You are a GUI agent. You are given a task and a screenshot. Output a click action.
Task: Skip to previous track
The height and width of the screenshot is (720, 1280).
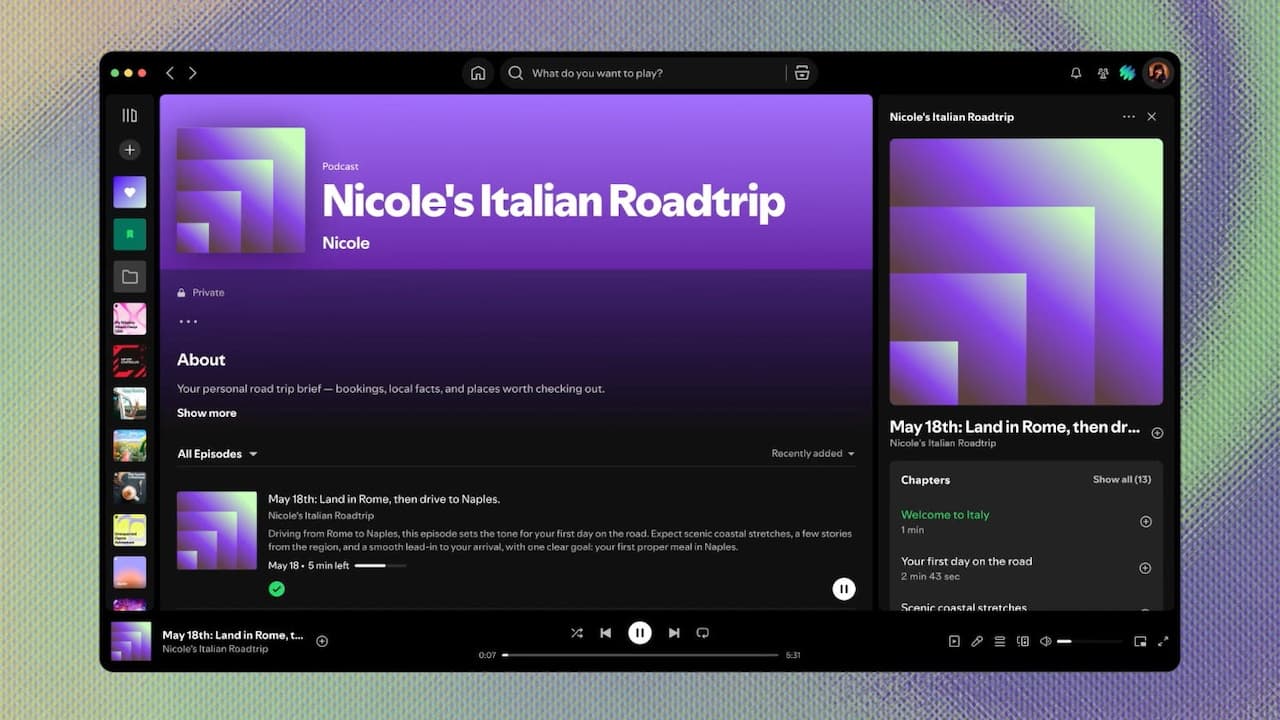(606, 633)
